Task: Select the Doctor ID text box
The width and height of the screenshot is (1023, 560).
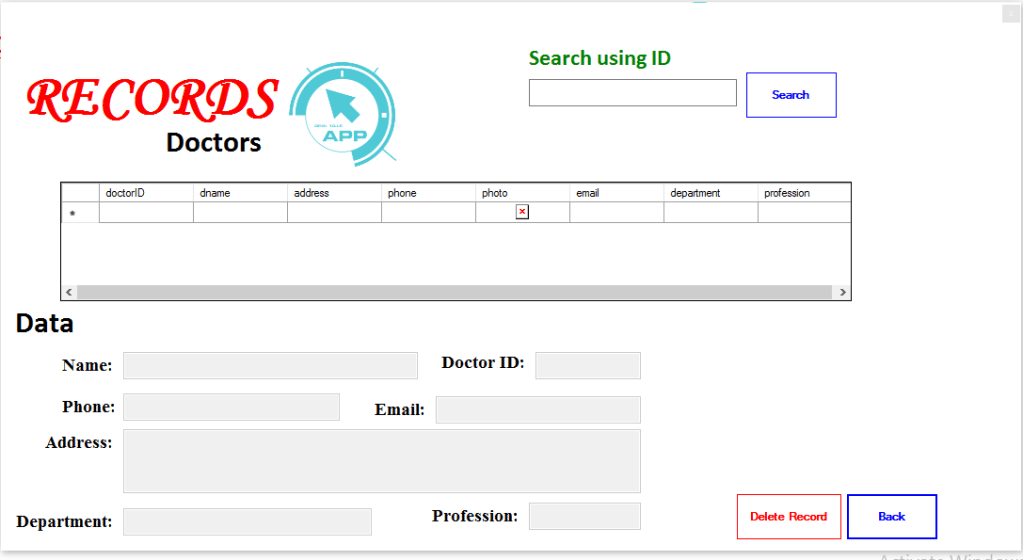Action: pos(587,365)
